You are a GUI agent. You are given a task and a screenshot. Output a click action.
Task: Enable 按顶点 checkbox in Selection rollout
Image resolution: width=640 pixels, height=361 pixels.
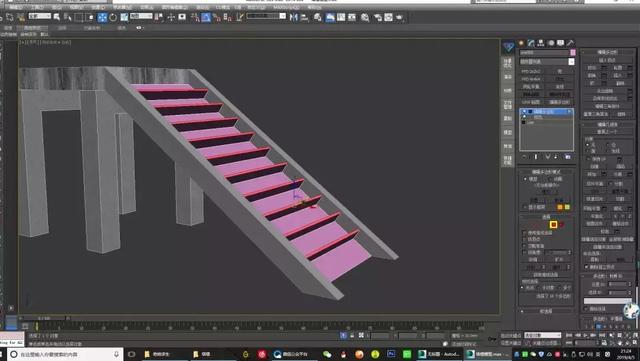[524, 239]
